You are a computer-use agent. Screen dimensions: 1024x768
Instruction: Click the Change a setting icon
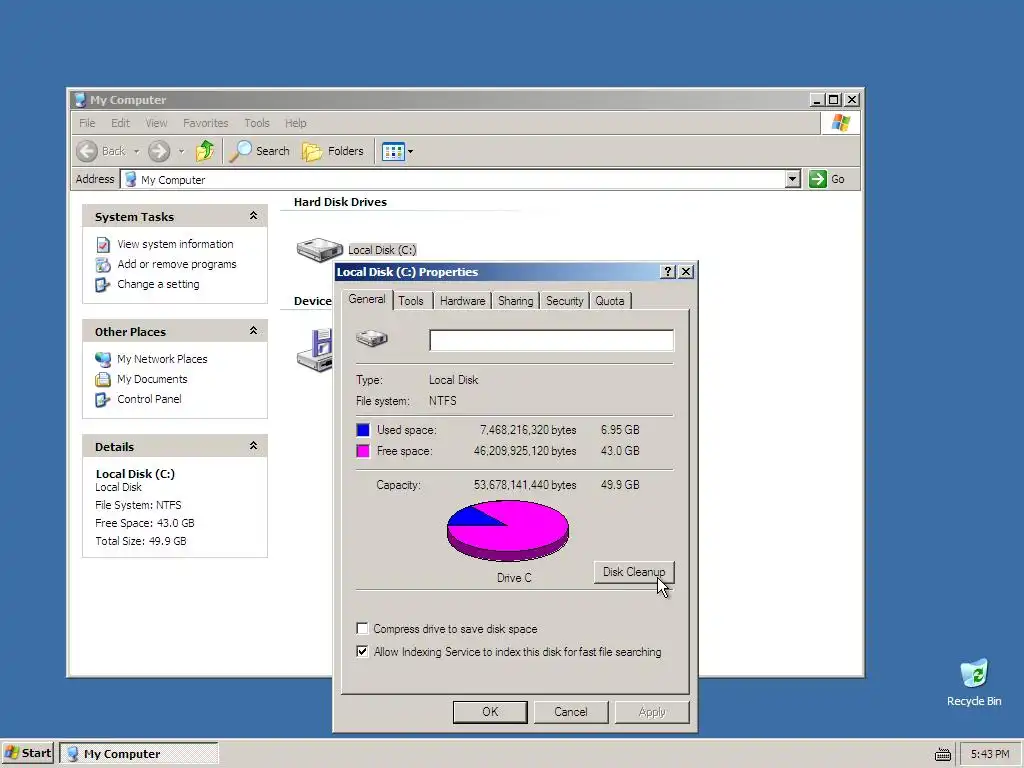point(103,285)
